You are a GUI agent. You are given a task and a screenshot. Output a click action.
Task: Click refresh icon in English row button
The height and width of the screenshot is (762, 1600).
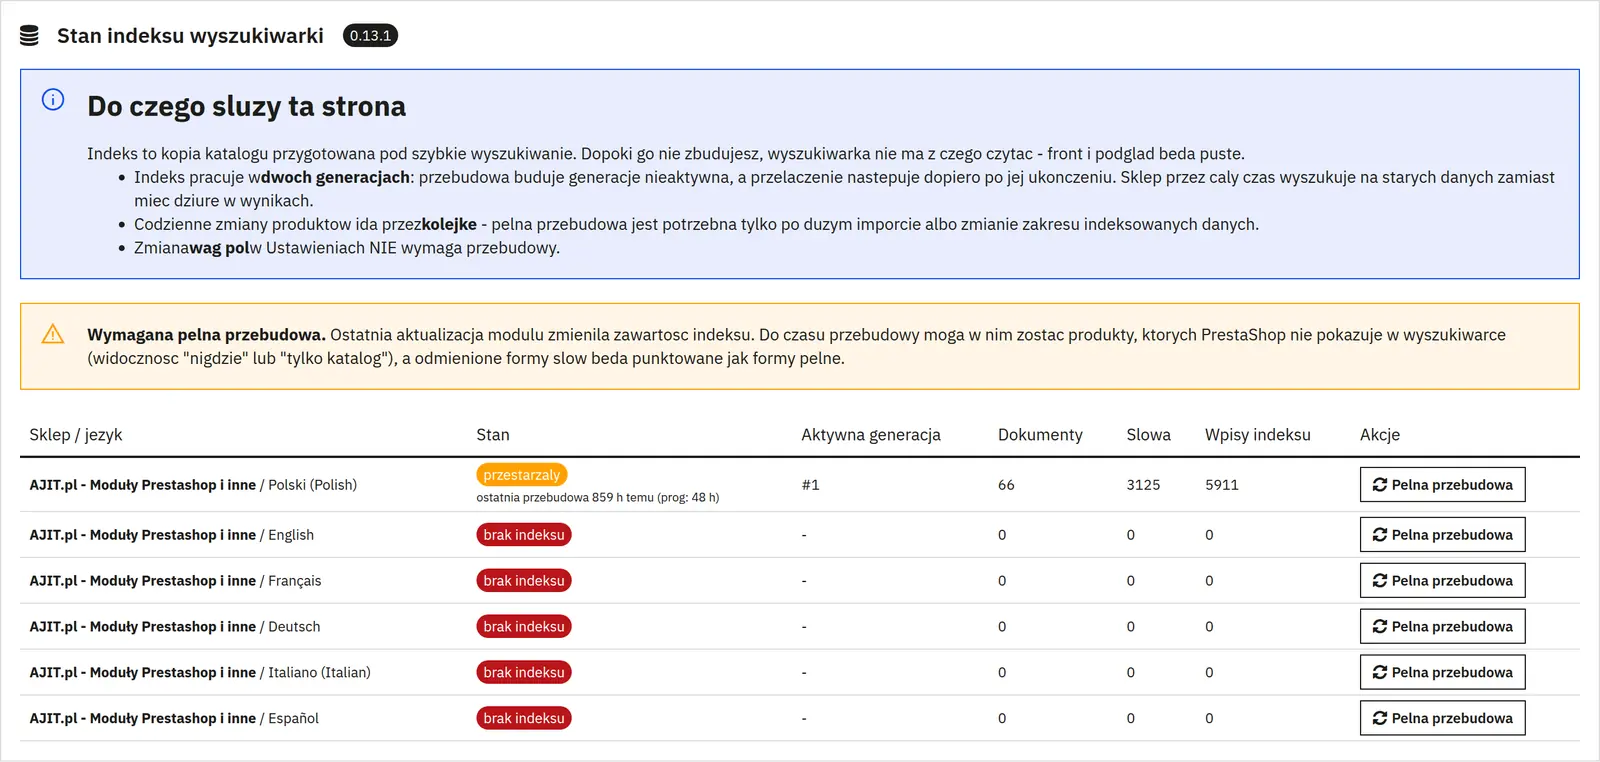[x=1380, y=534]
